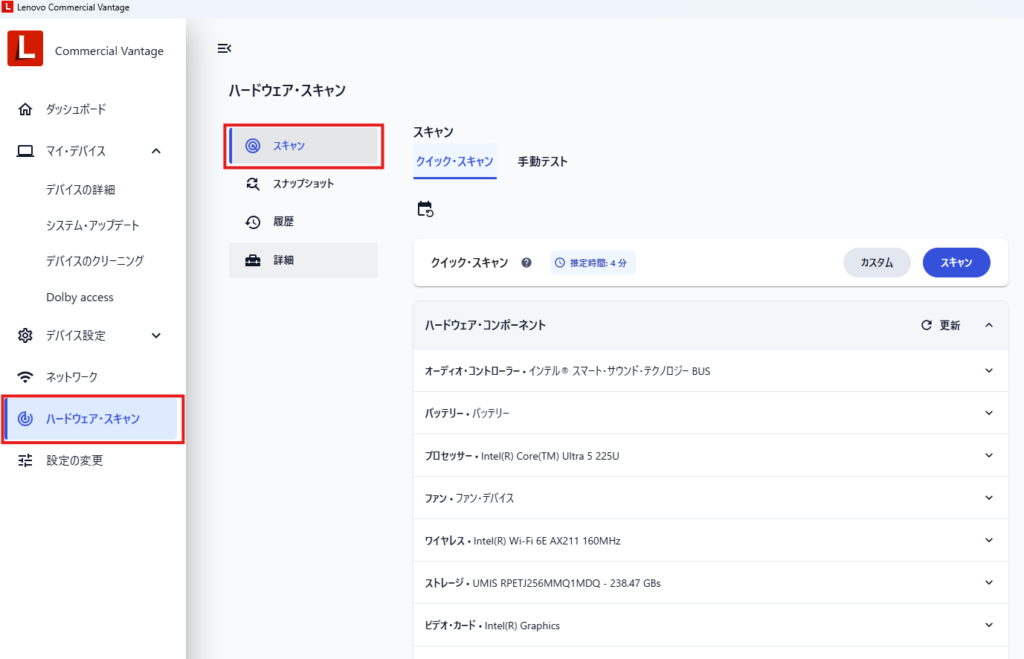Click the sidebar collapse hamburger icon
The image size is (1024, 659).
(224, 48)
